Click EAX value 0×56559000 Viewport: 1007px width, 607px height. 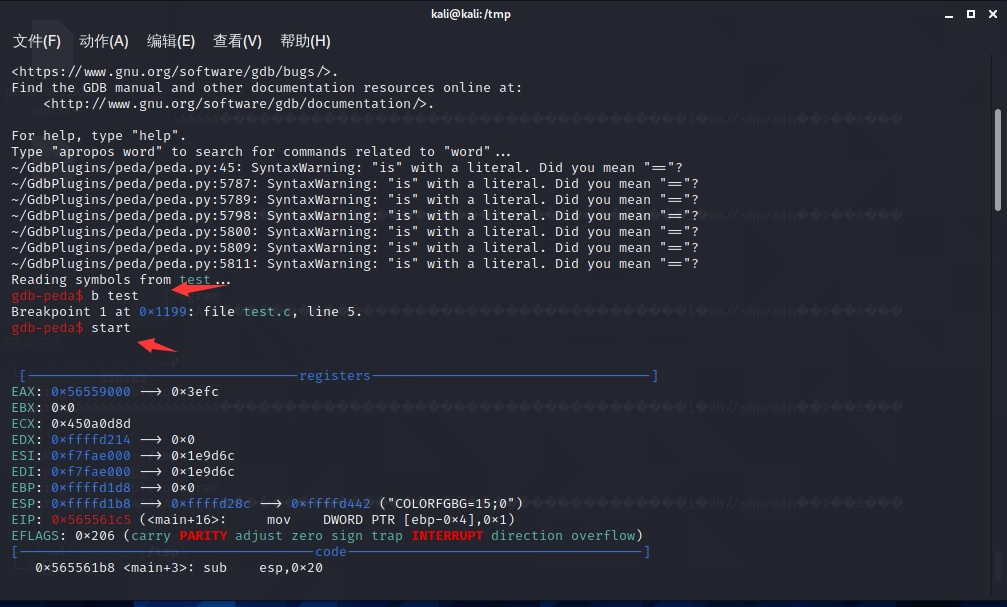[x=91, y=392]
